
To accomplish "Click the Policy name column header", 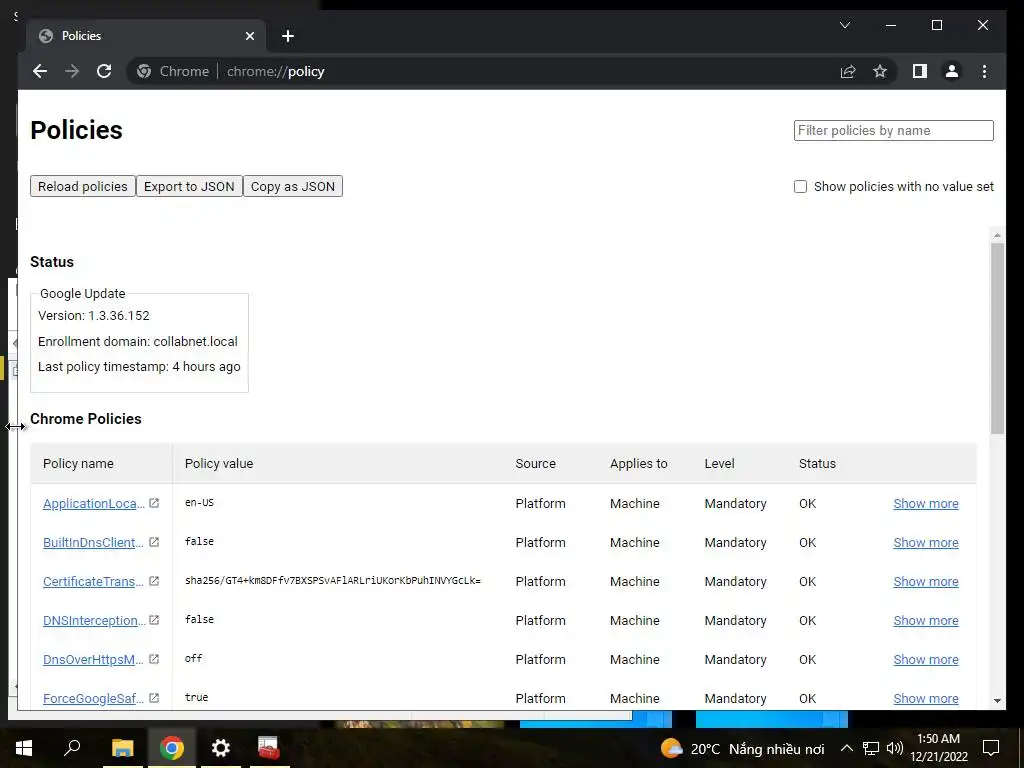I will (78, 464).
